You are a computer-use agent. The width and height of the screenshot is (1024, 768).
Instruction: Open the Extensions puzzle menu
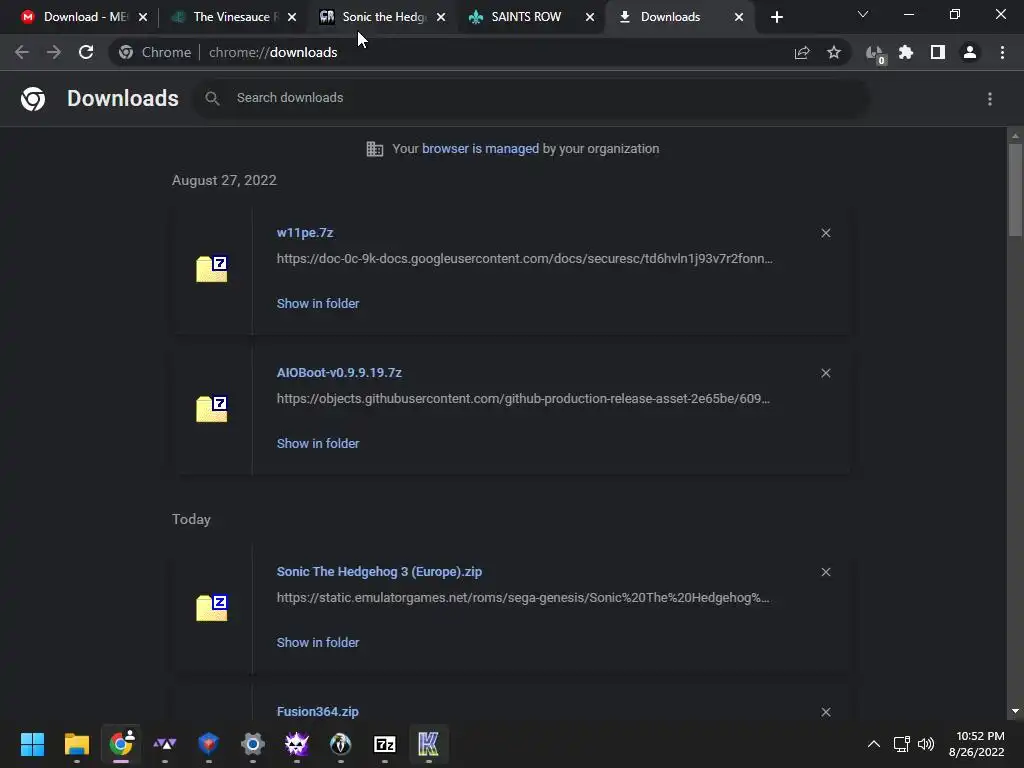(x=906, y=52)
